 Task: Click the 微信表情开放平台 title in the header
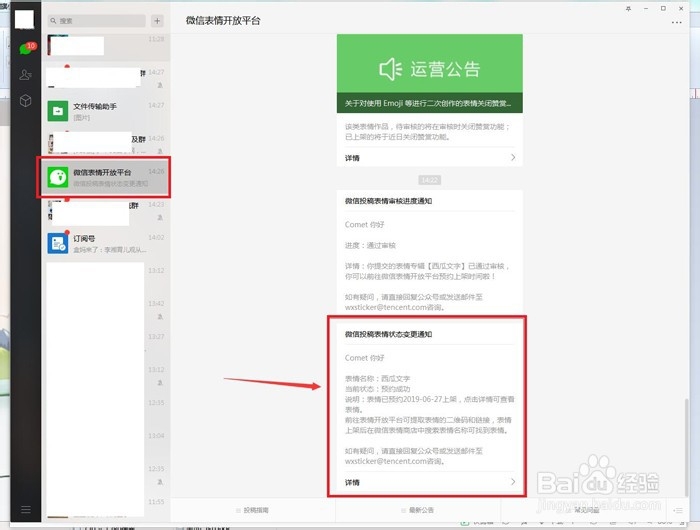click(223, 21)
